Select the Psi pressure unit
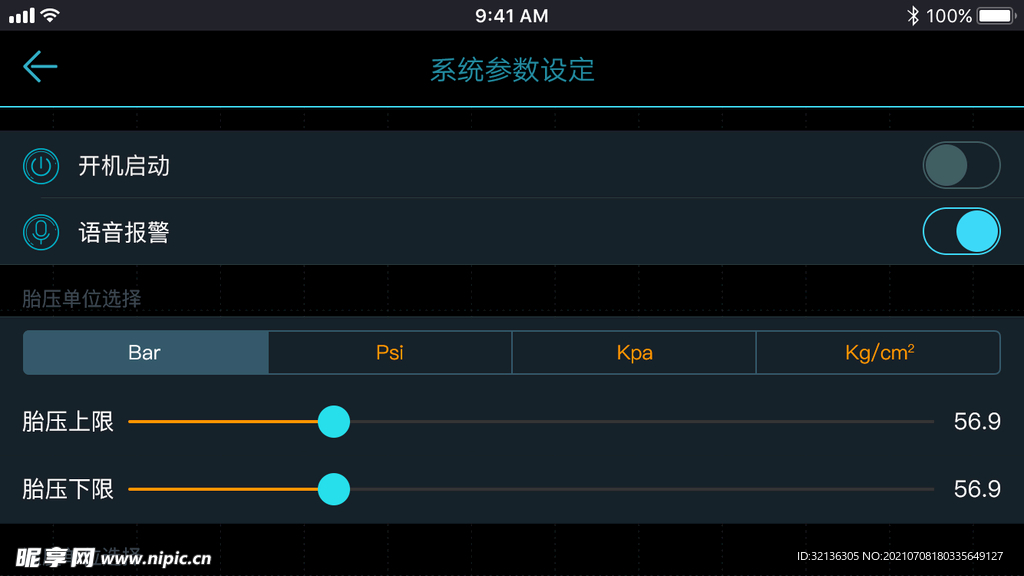 390,353
